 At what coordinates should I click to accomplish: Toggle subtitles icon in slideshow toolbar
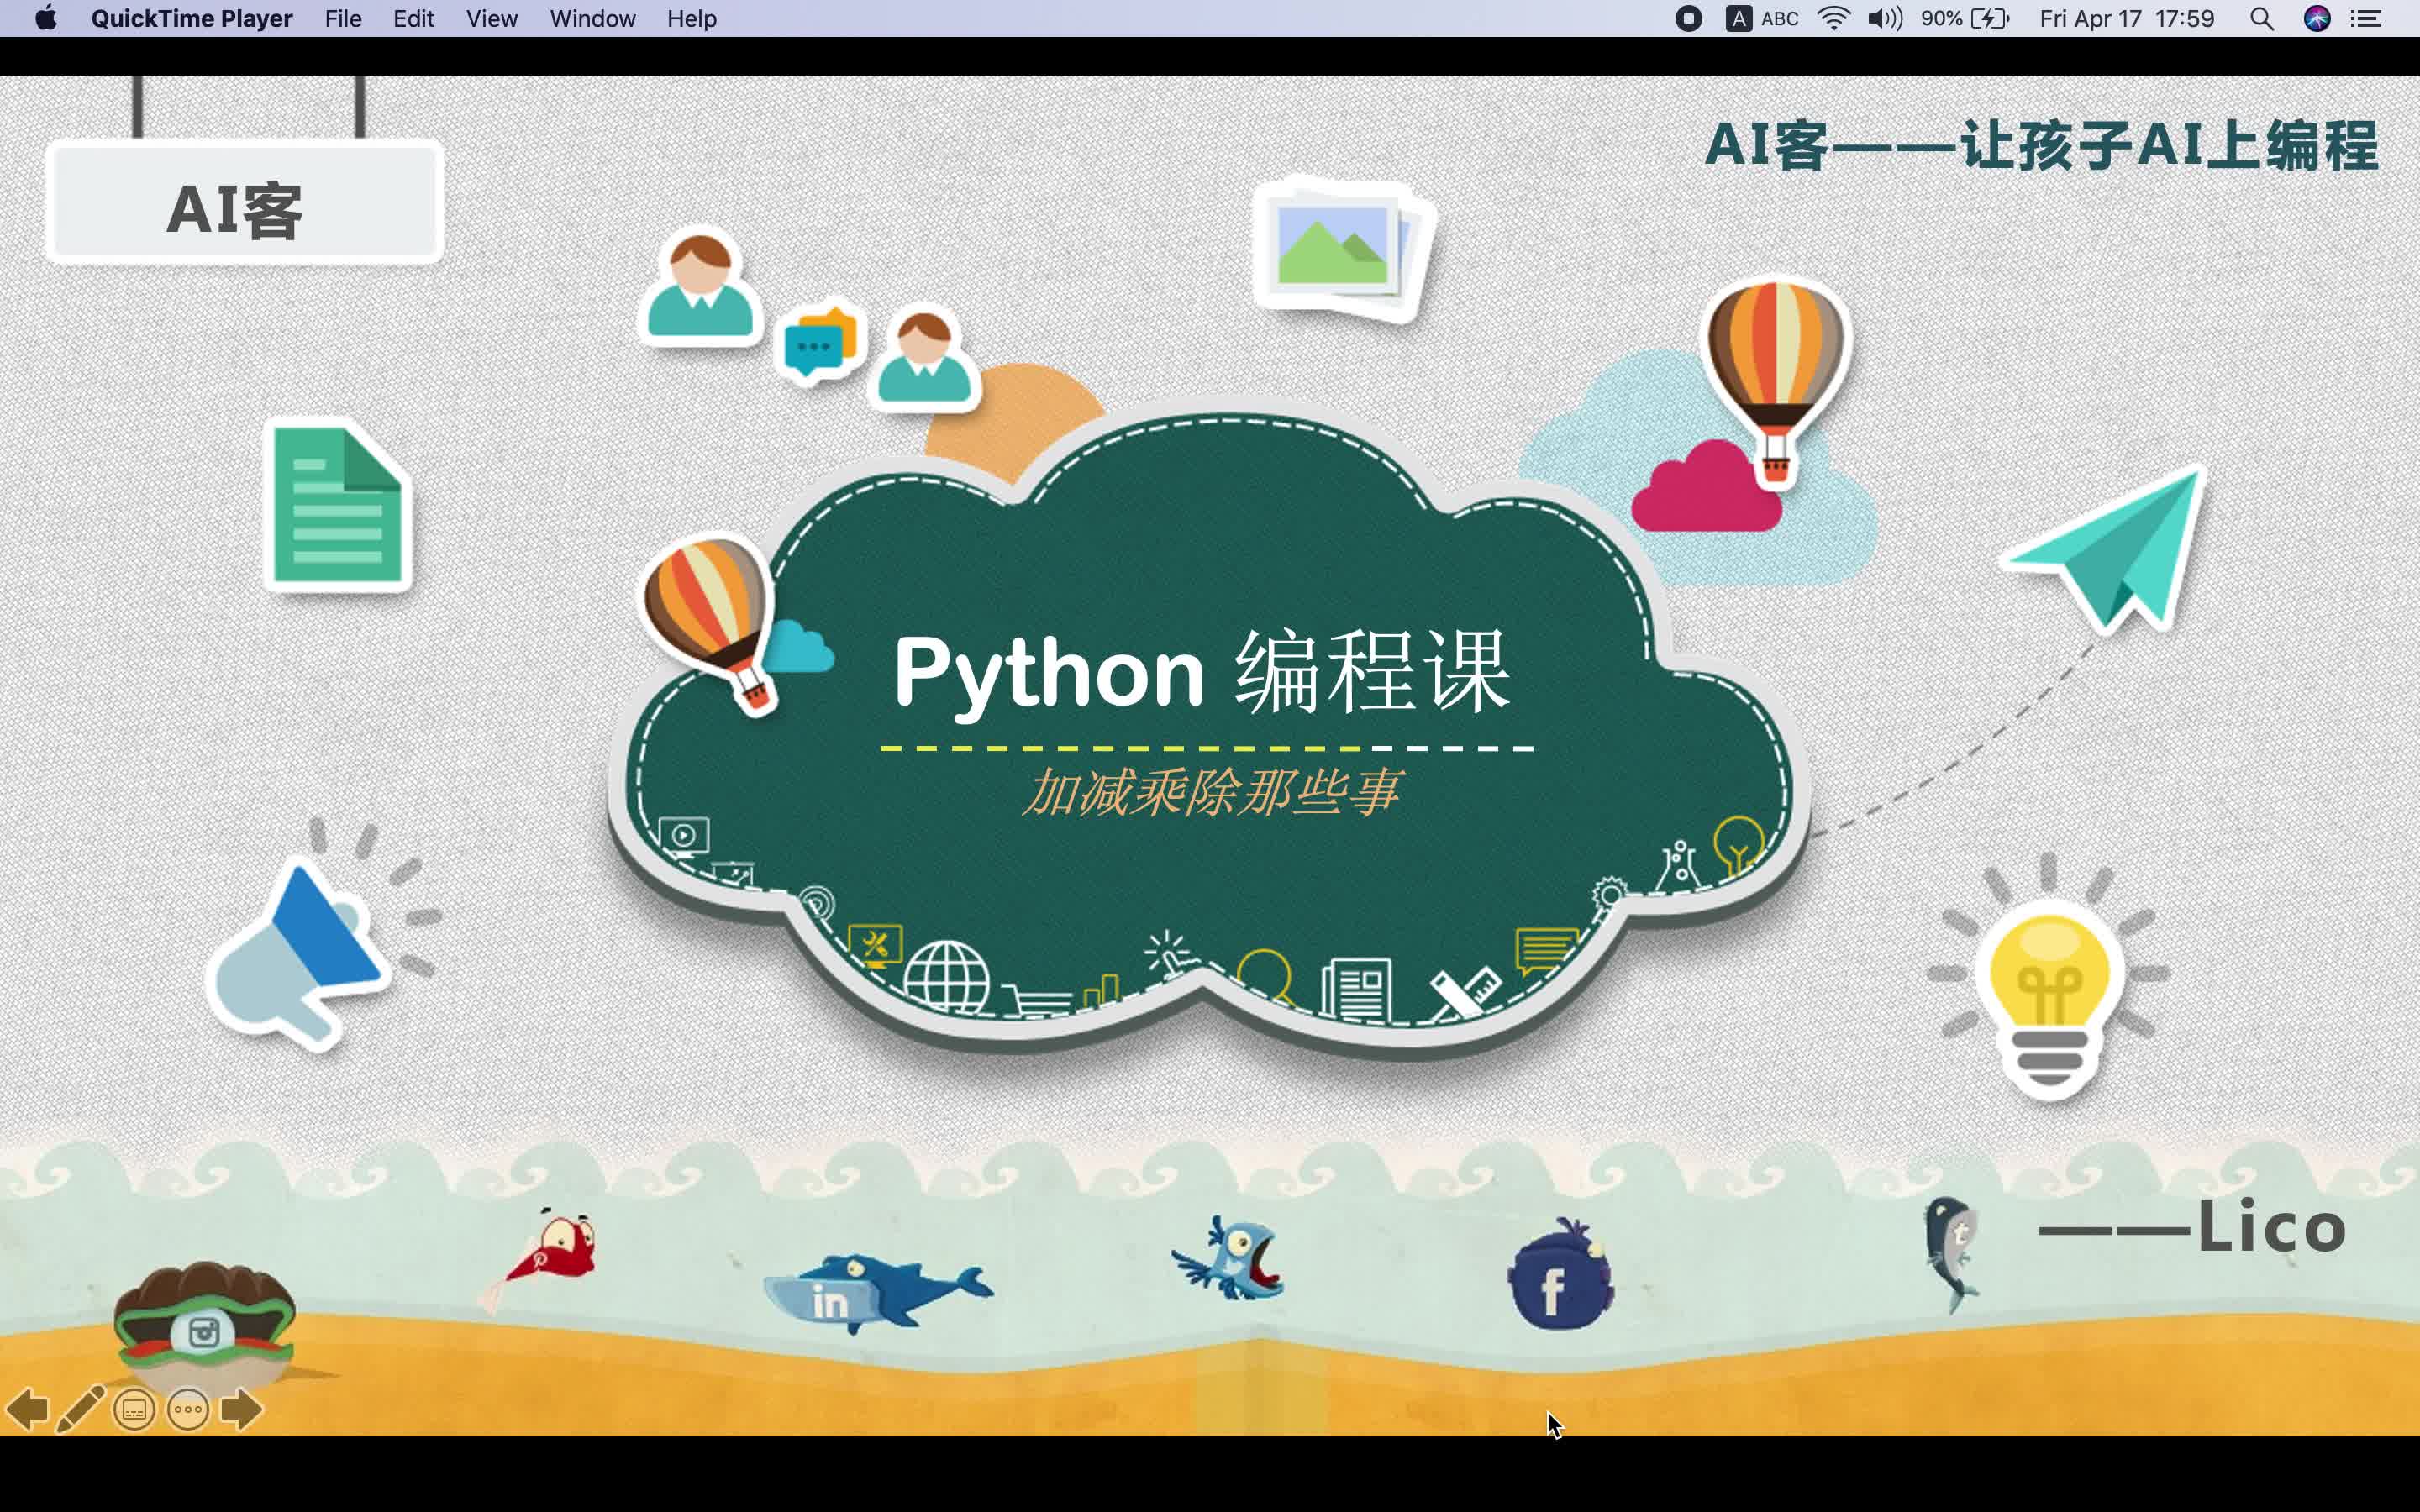point(134,1410)
